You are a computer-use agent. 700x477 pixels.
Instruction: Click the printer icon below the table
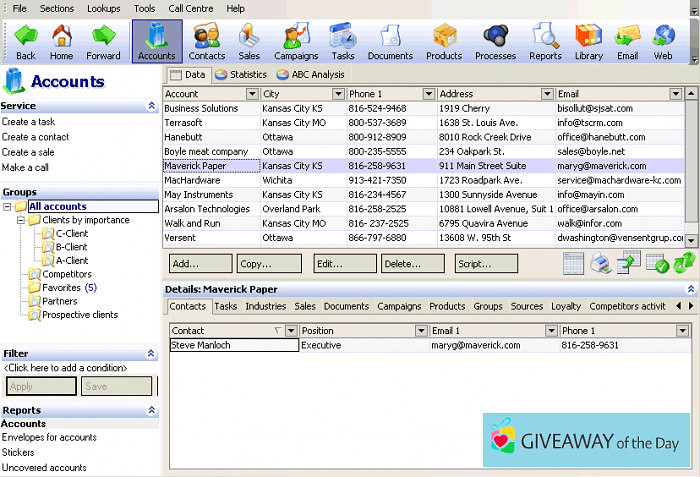coord(601,264)
